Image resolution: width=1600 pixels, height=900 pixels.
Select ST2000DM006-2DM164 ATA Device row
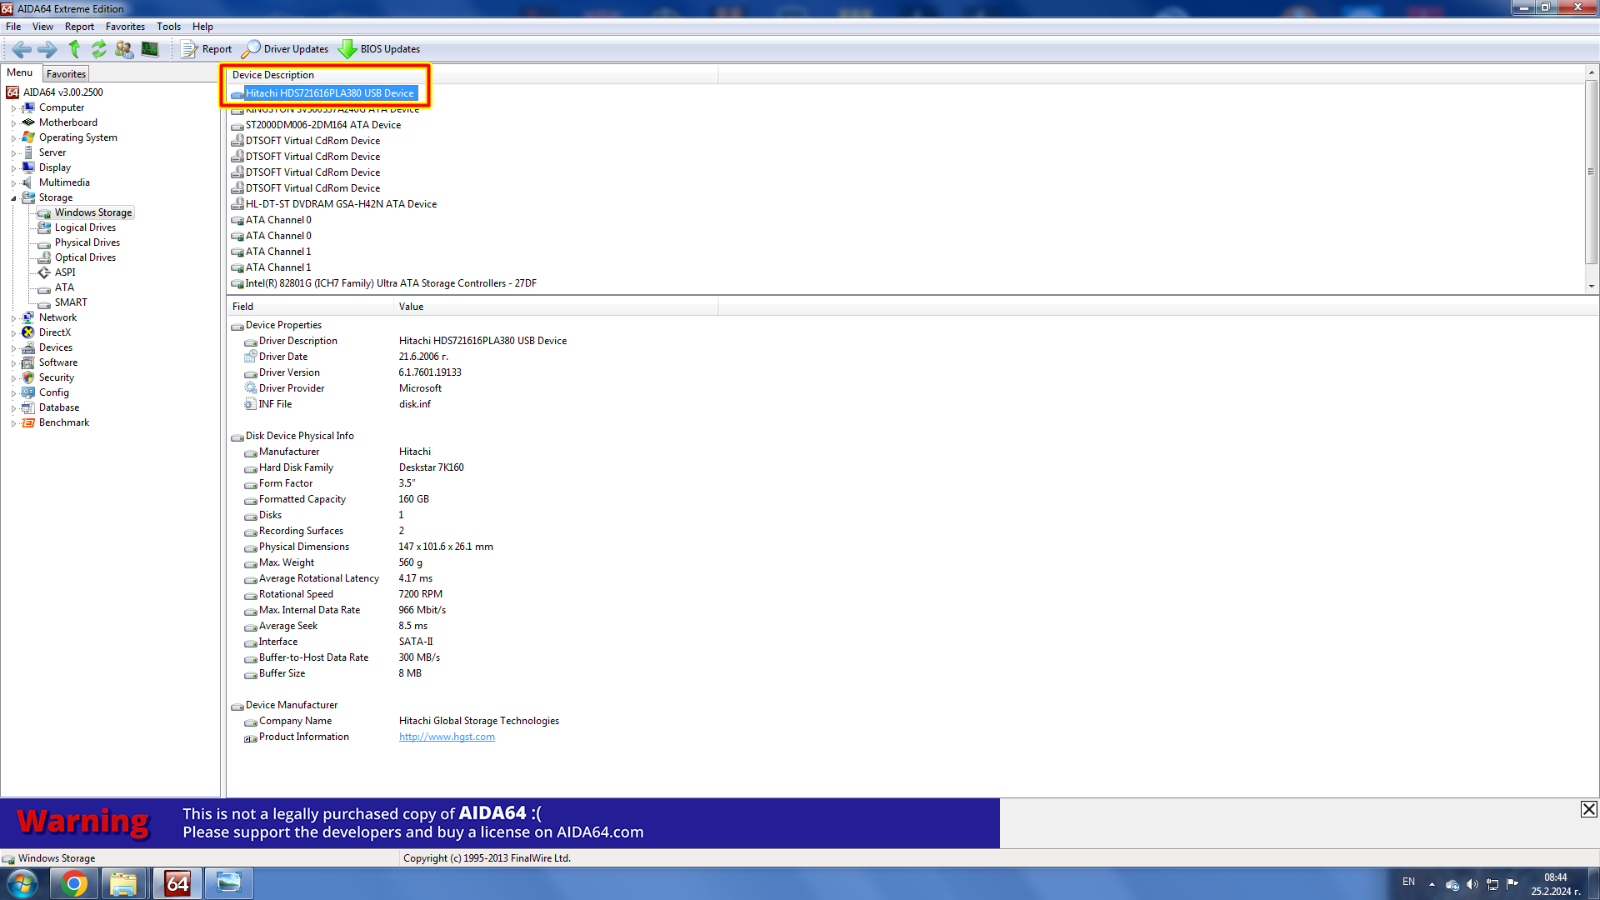[x=323, y=125]
